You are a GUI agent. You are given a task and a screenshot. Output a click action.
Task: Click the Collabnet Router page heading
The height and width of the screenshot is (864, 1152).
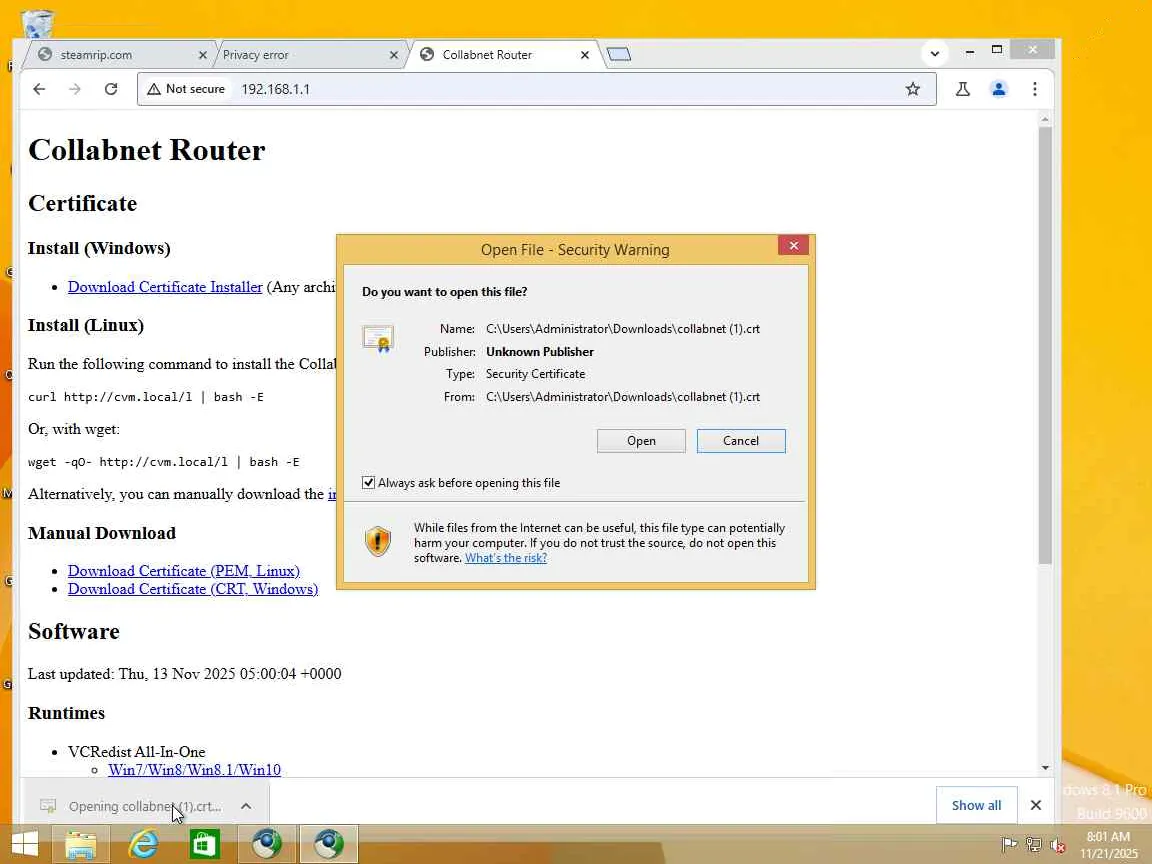click(146, 150)
